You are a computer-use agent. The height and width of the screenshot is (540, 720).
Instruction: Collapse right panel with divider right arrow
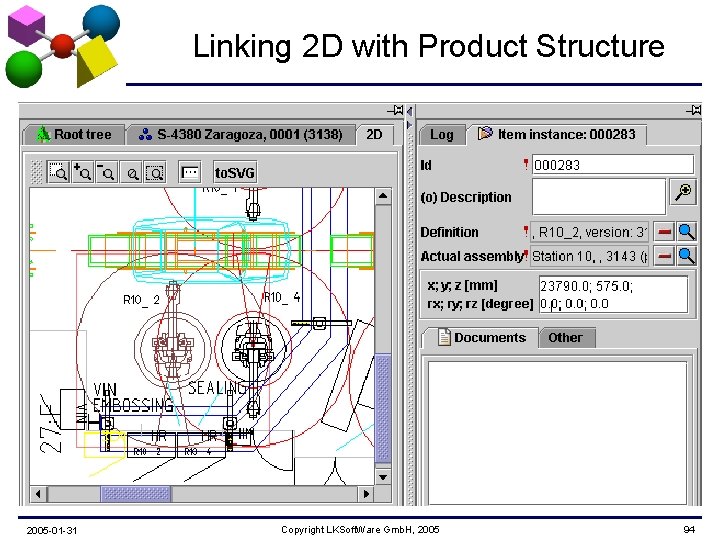(409, 124)
